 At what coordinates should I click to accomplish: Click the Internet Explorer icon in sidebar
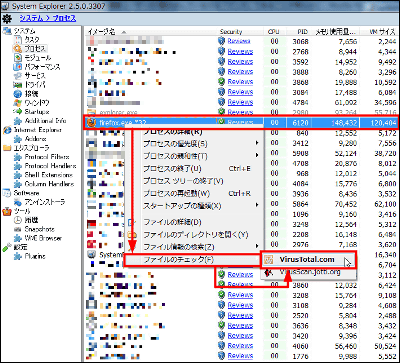click(7, 130)
